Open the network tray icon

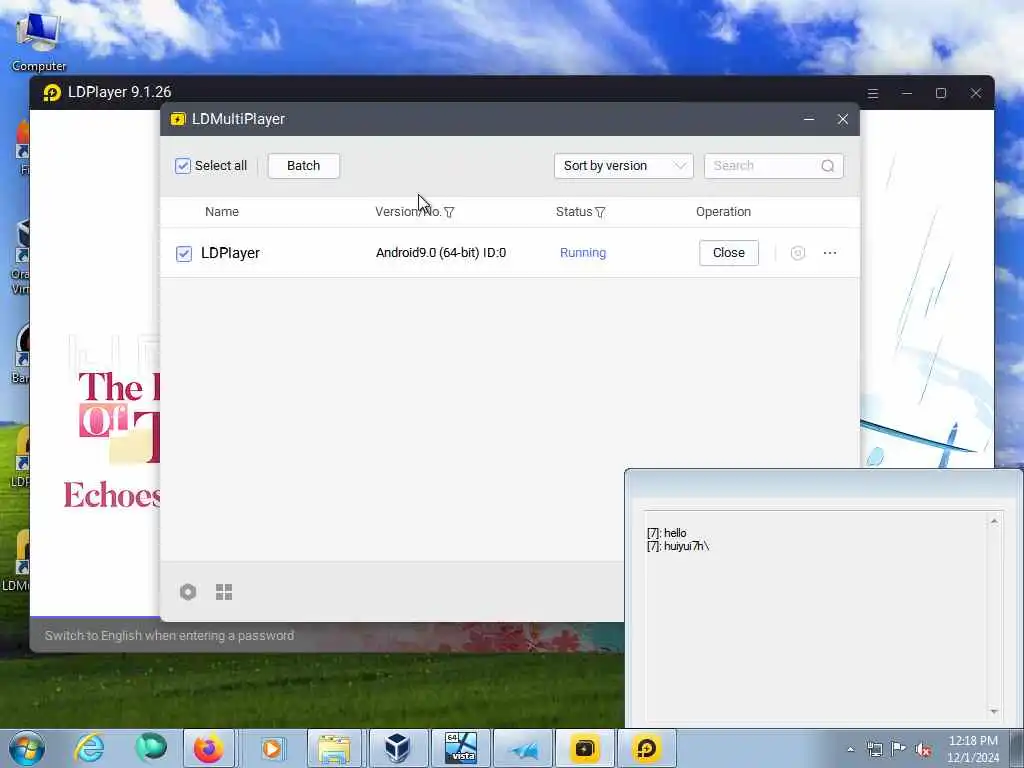tap(874, 749)
